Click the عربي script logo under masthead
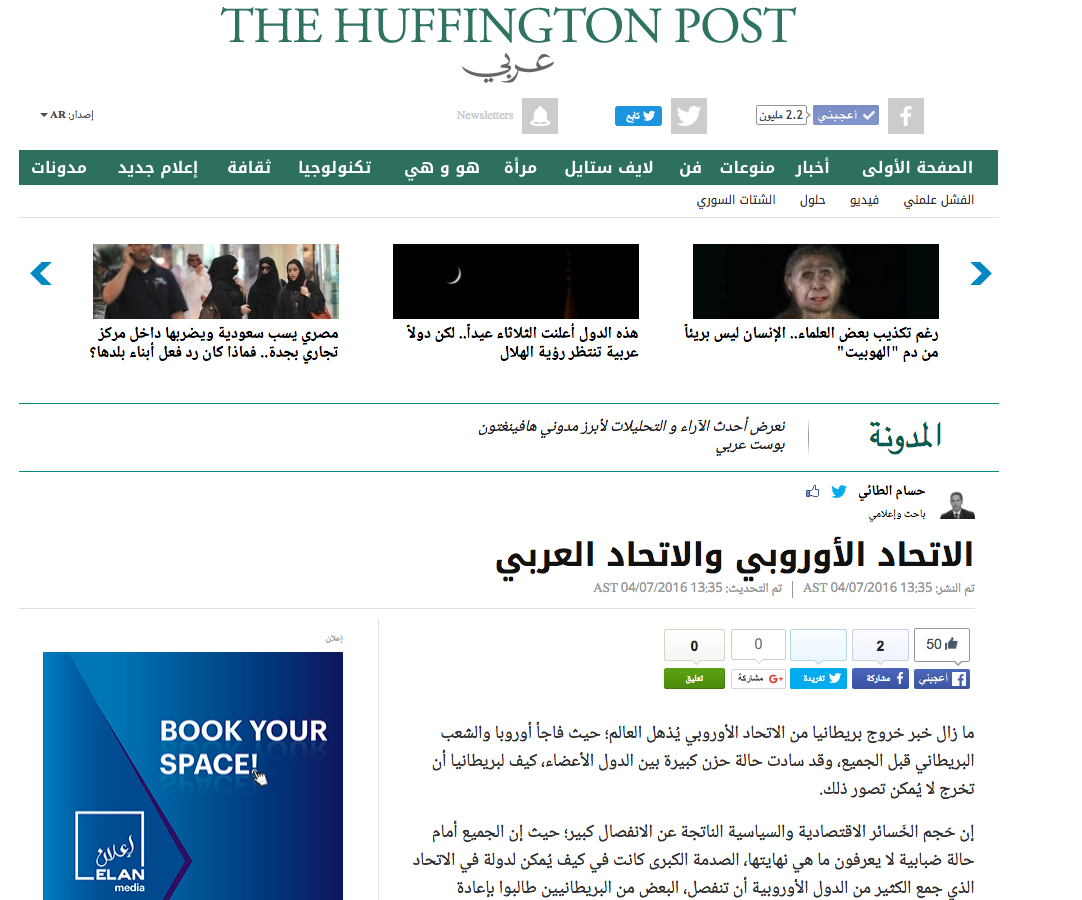Screen dimensions: 1082x900 click(x=508, y=68)
